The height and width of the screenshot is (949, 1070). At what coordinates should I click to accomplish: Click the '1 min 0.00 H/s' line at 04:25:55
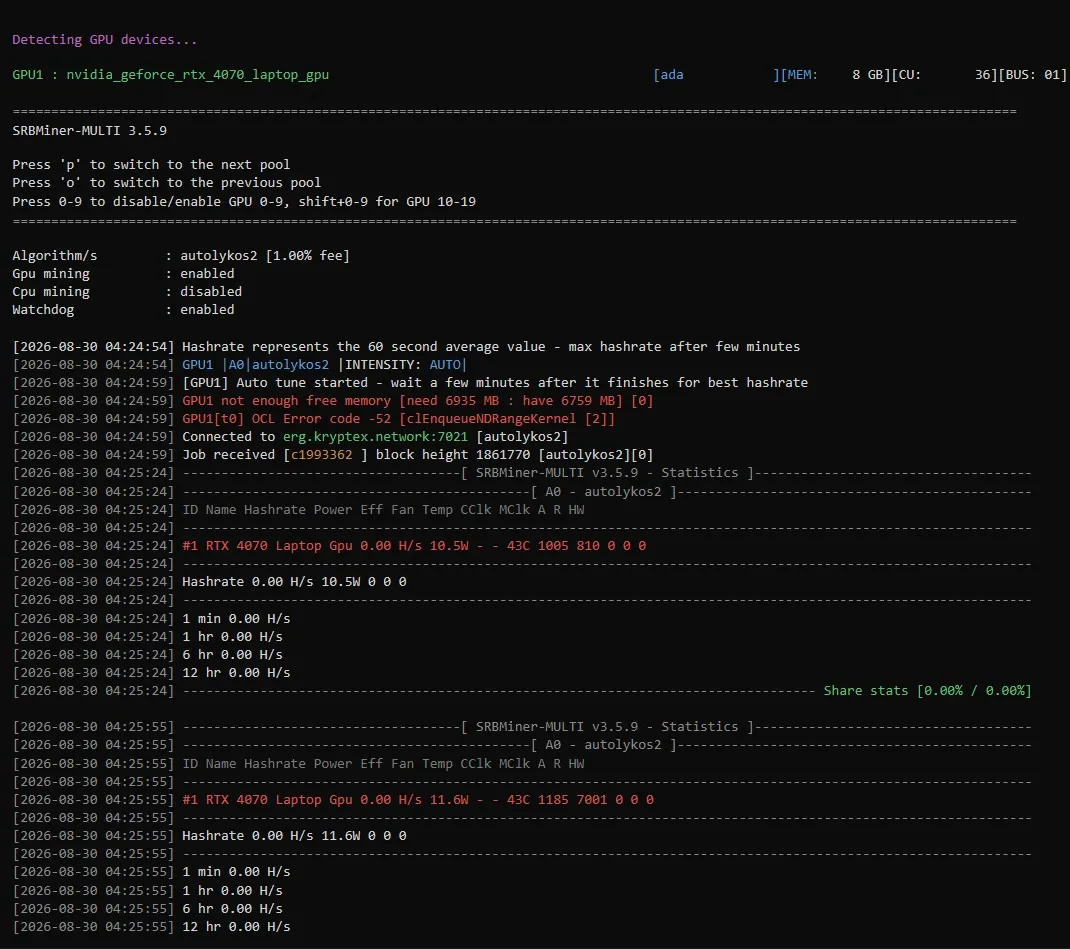(x=236, y=872)
